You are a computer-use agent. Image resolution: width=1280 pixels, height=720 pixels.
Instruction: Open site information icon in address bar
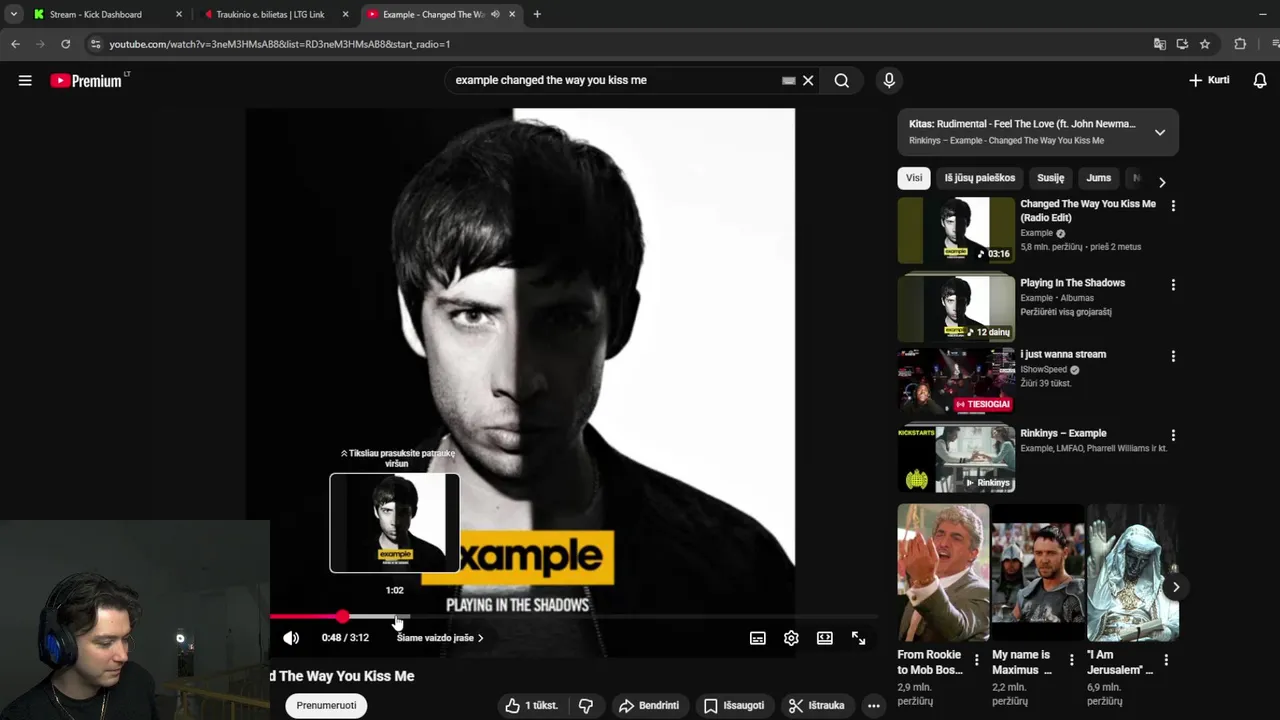click(x=95, y=44)
